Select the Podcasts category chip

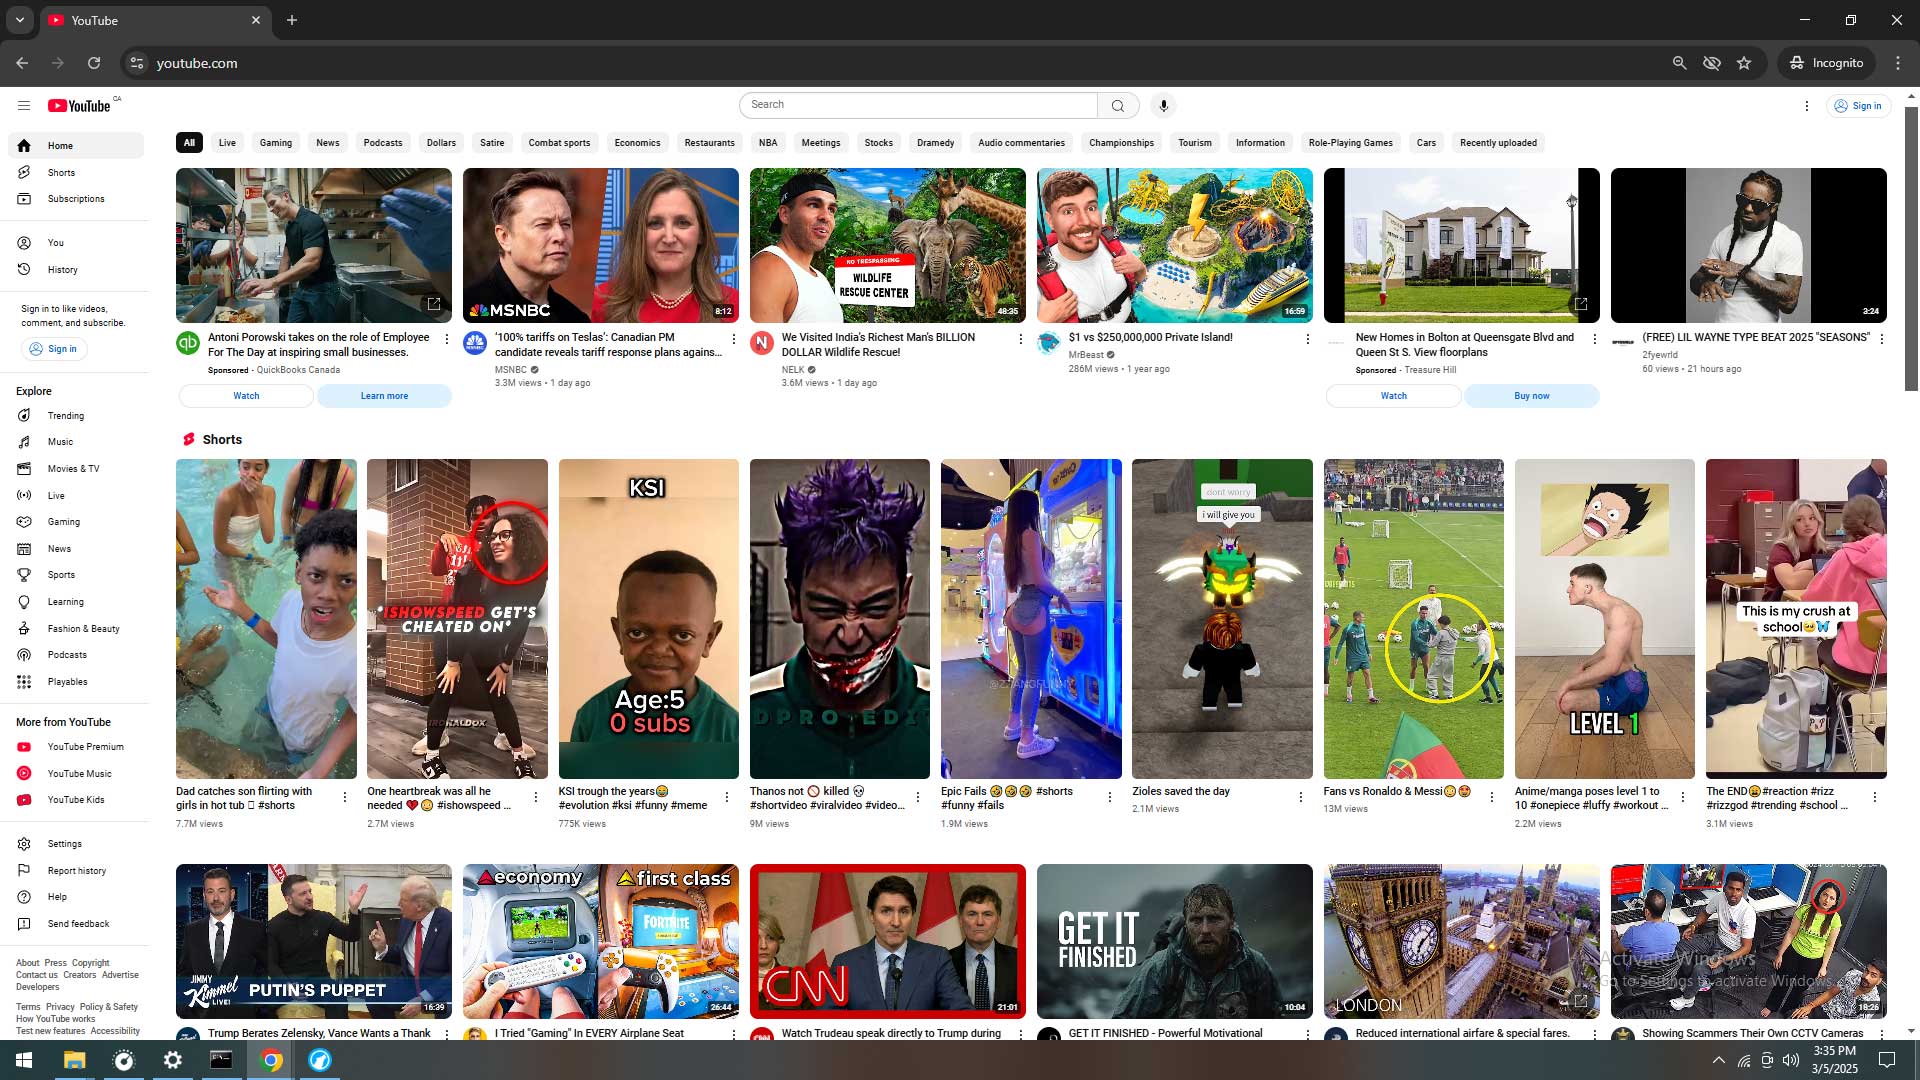pyautogui.click(x=383, y=143)
